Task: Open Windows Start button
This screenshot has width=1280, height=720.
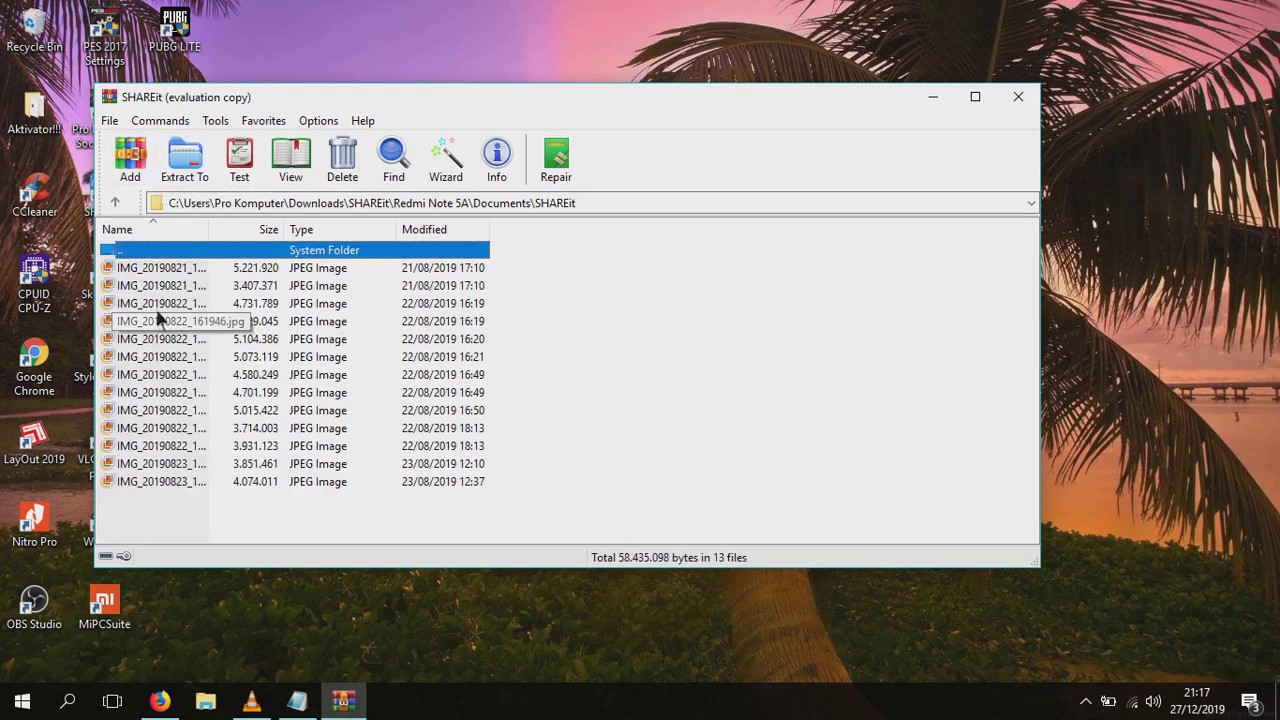Action: 22,702
